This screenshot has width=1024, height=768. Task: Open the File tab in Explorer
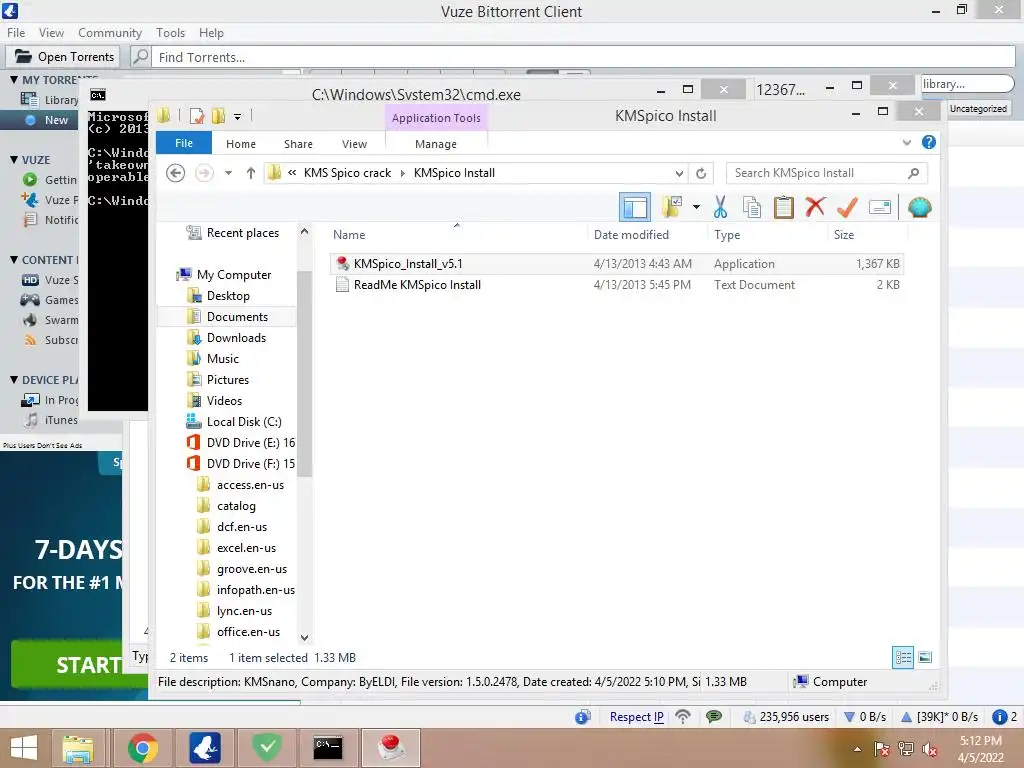click(184, 143)
